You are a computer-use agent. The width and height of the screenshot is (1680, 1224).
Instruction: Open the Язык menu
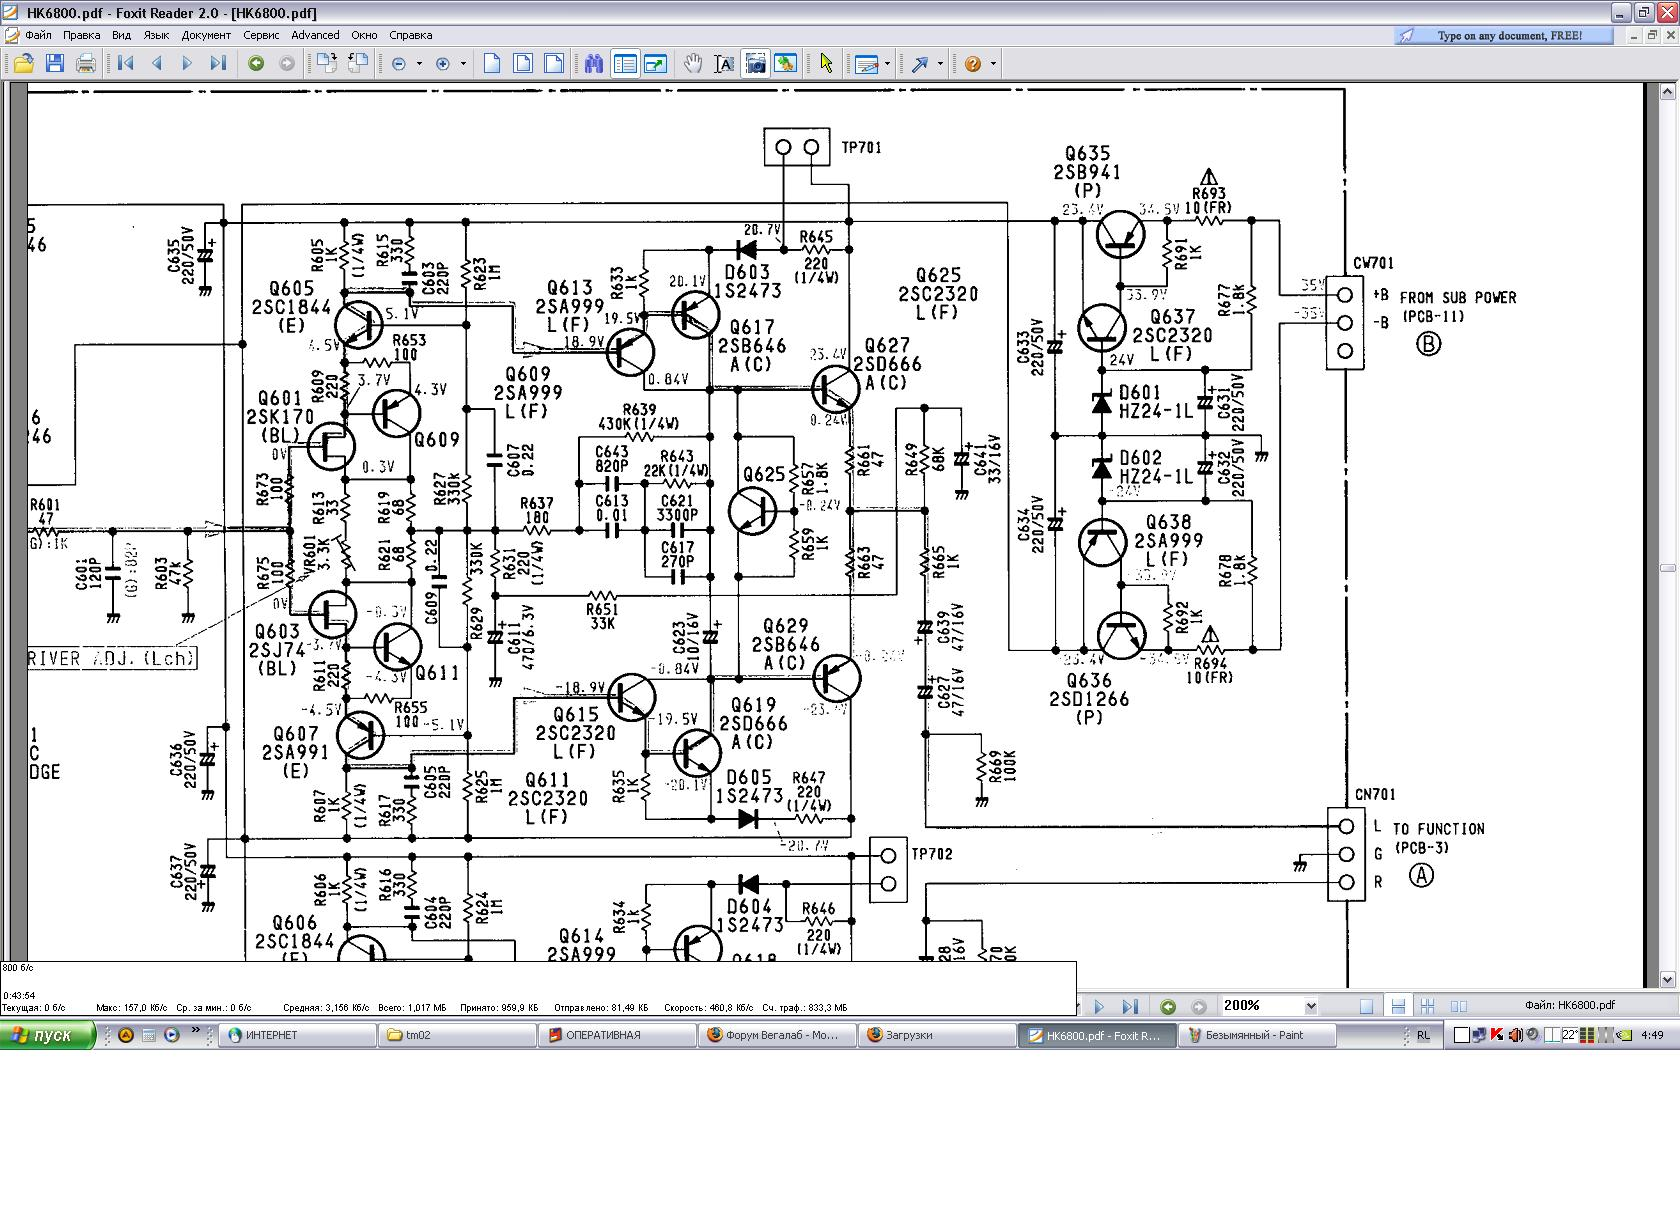(x=156, y=35)
